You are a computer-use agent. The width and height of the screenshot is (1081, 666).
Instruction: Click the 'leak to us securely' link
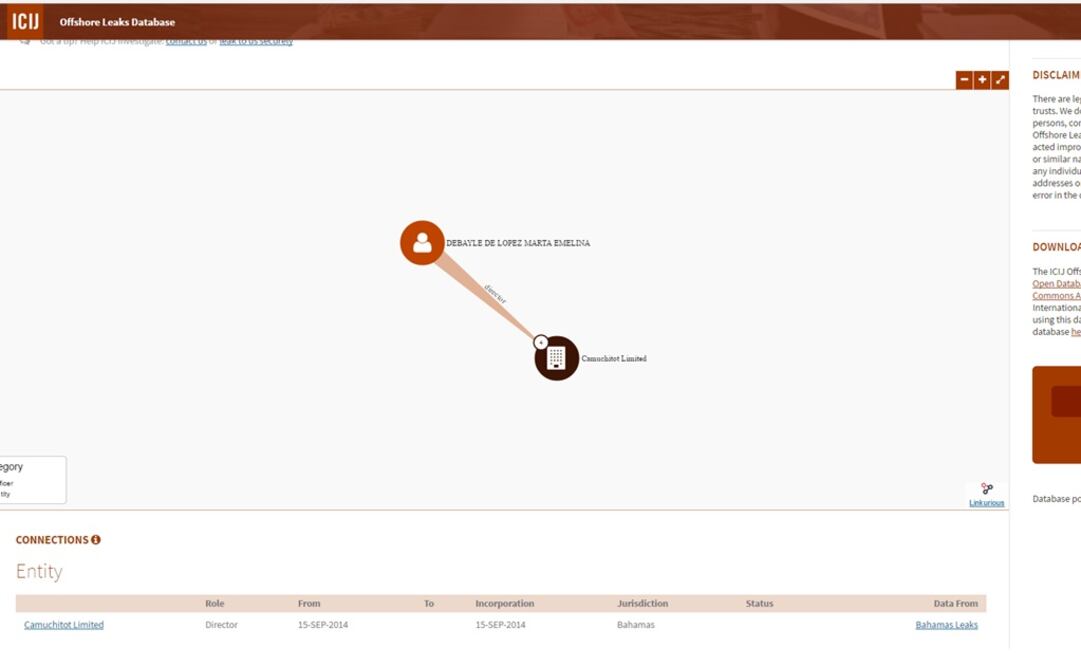(256, 42)
